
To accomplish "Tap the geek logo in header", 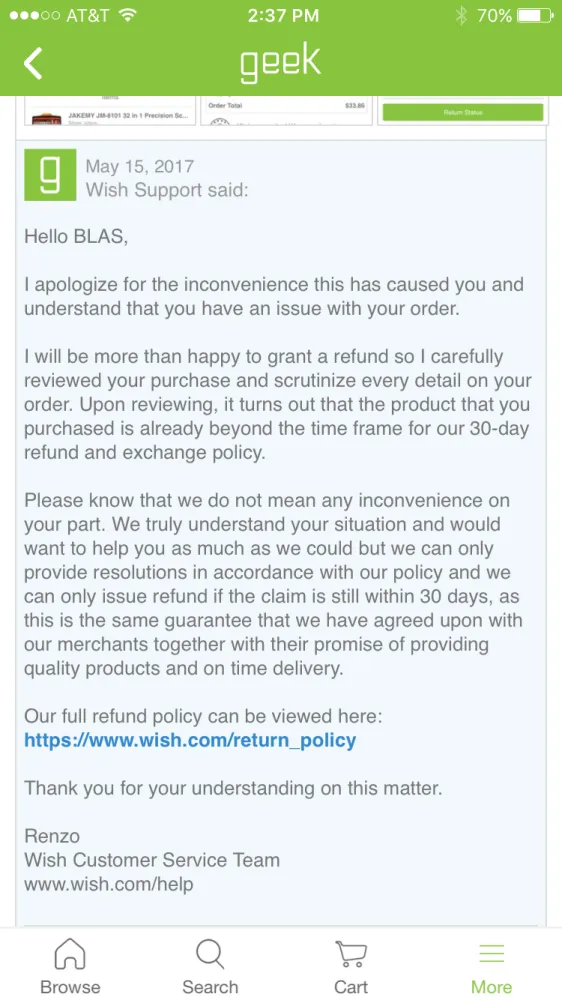I will point(280,63).
